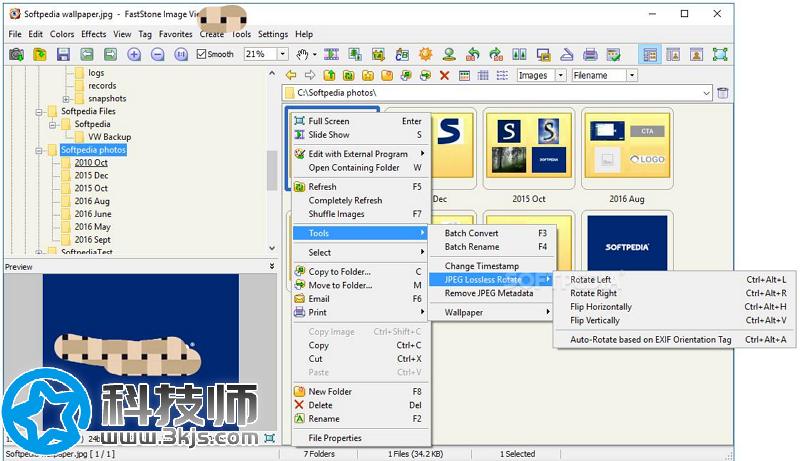Image resolution: width=800 pixels, height=461 pixels.
Task: Click the resize image toolbar icon
Action: [355, 54]
